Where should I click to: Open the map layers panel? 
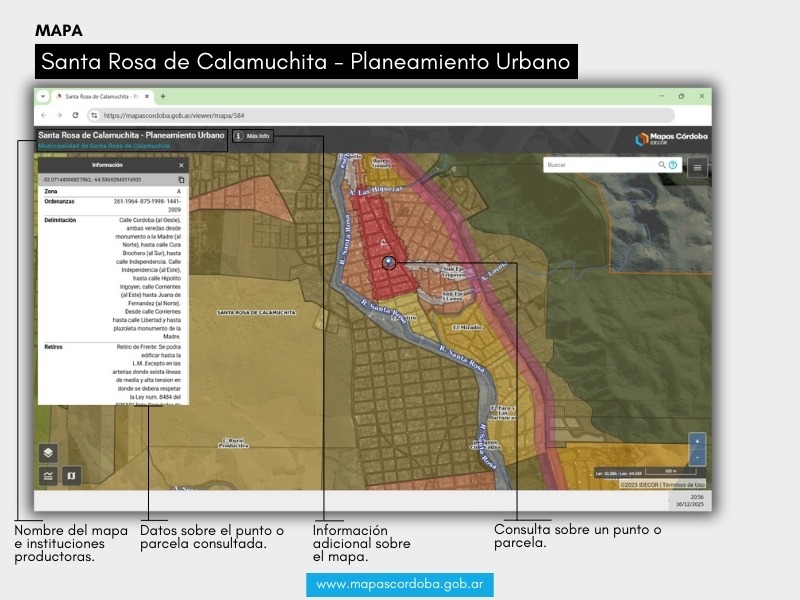(48, 453)
